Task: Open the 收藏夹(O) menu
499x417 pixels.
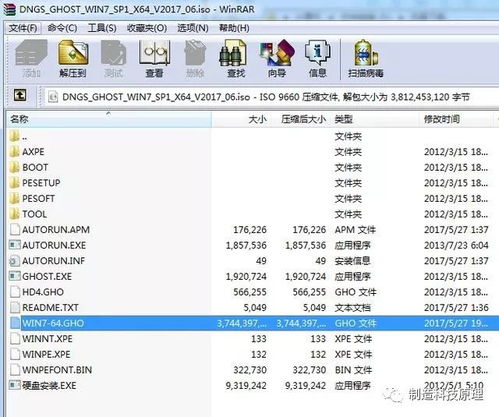Action: [x=147, y=28]
